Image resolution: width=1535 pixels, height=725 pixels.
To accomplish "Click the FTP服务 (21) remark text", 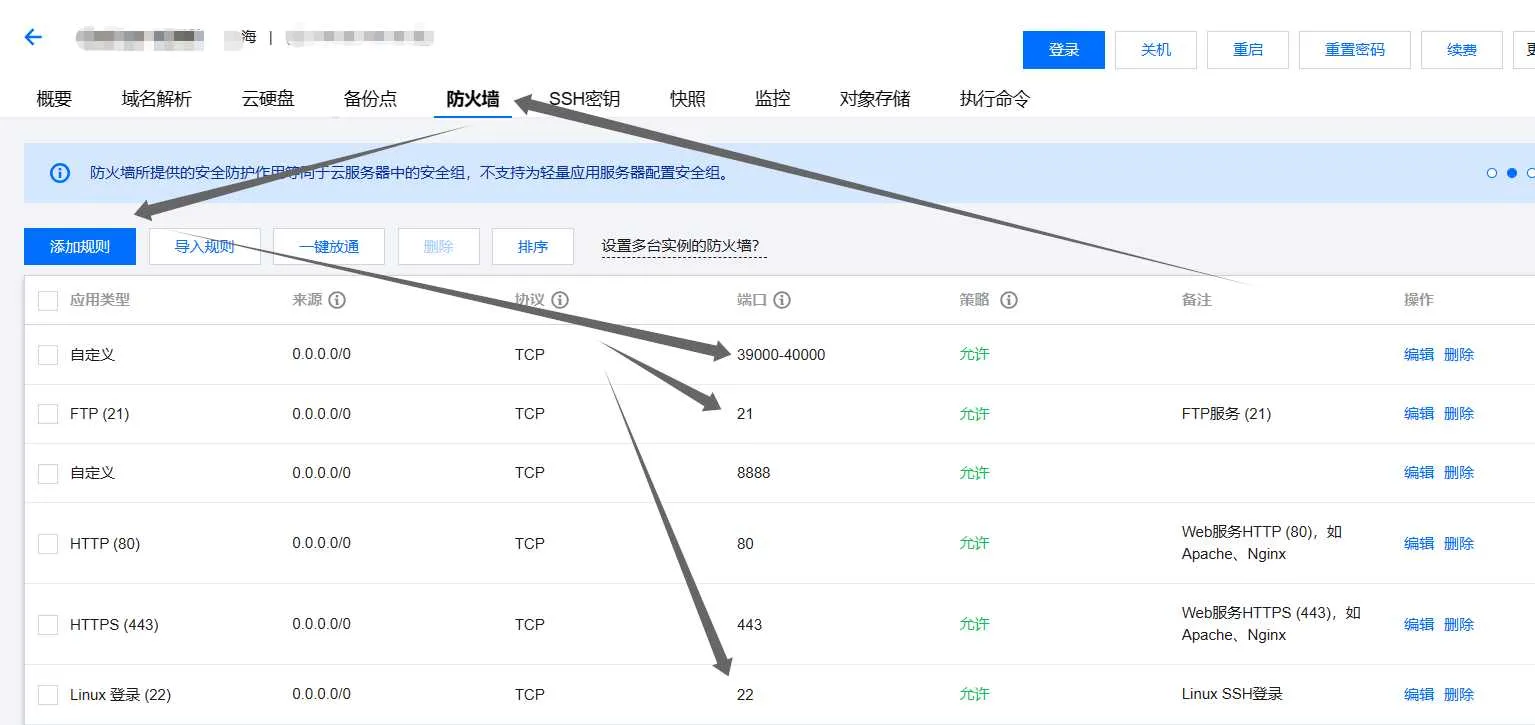I will tap(1226, 414).
